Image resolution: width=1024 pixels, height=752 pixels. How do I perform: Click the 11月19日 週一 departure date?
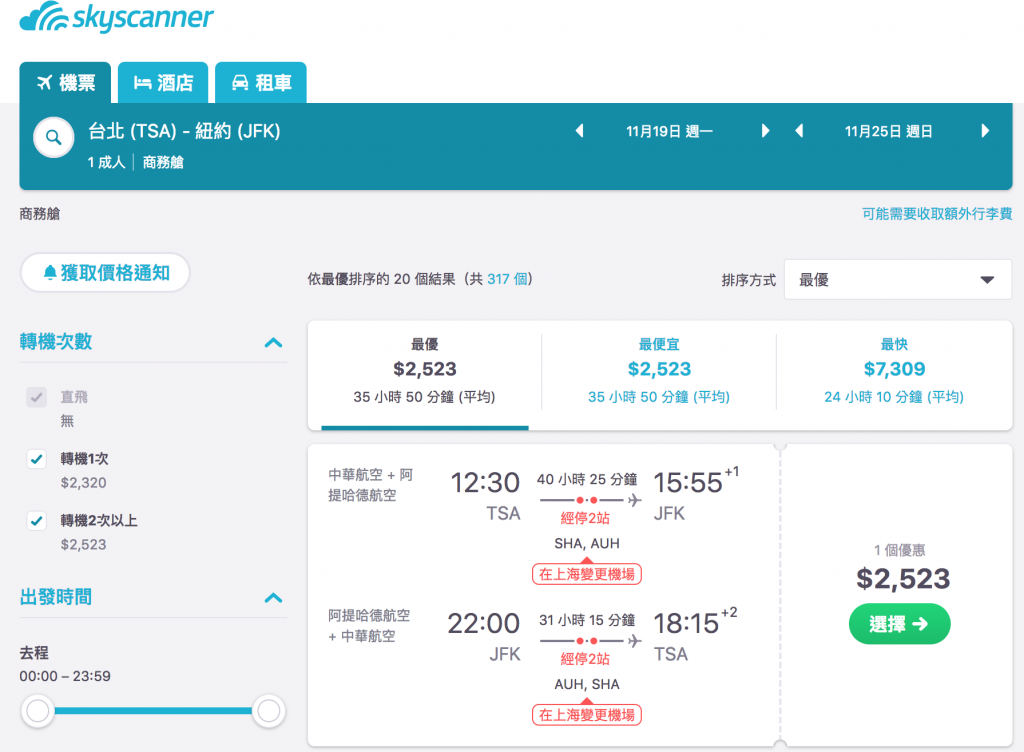click(x=669, y=131)
